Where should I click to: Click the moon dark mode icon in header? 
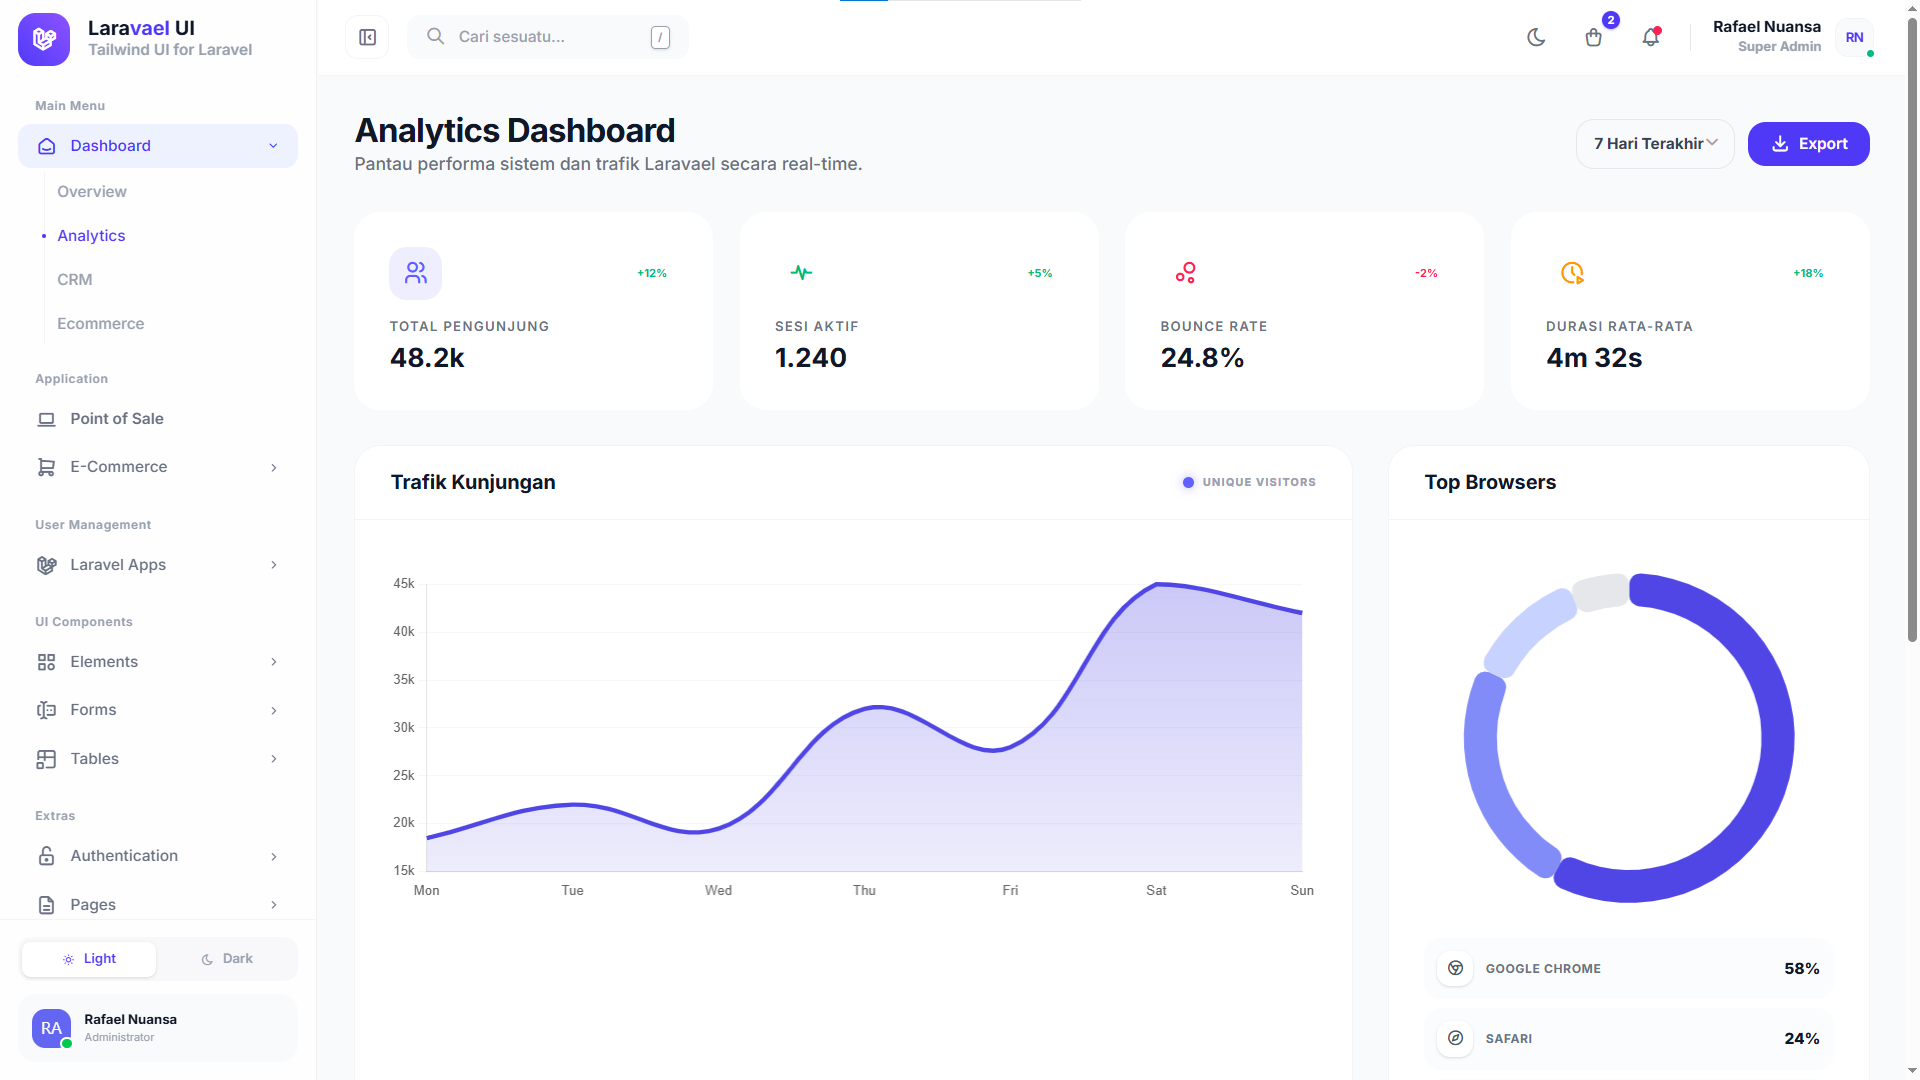[x=1536, y=37]
